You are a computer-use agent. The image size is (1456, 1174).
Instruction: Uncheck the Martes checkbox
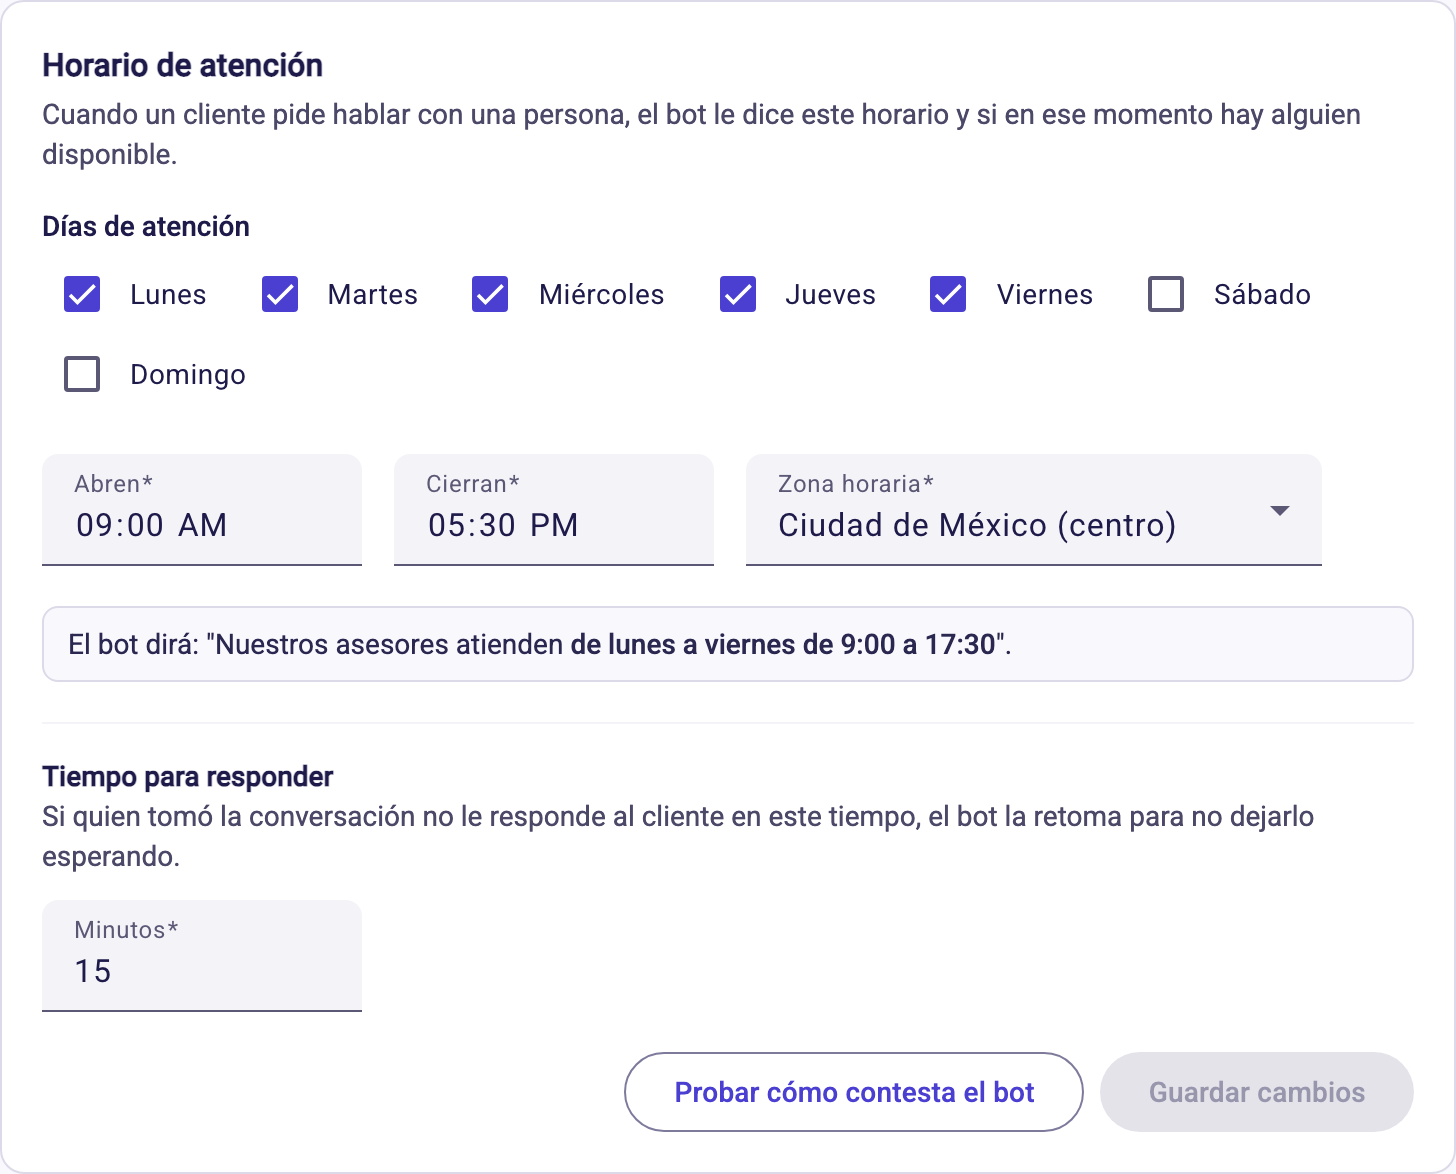coord(280,294)
